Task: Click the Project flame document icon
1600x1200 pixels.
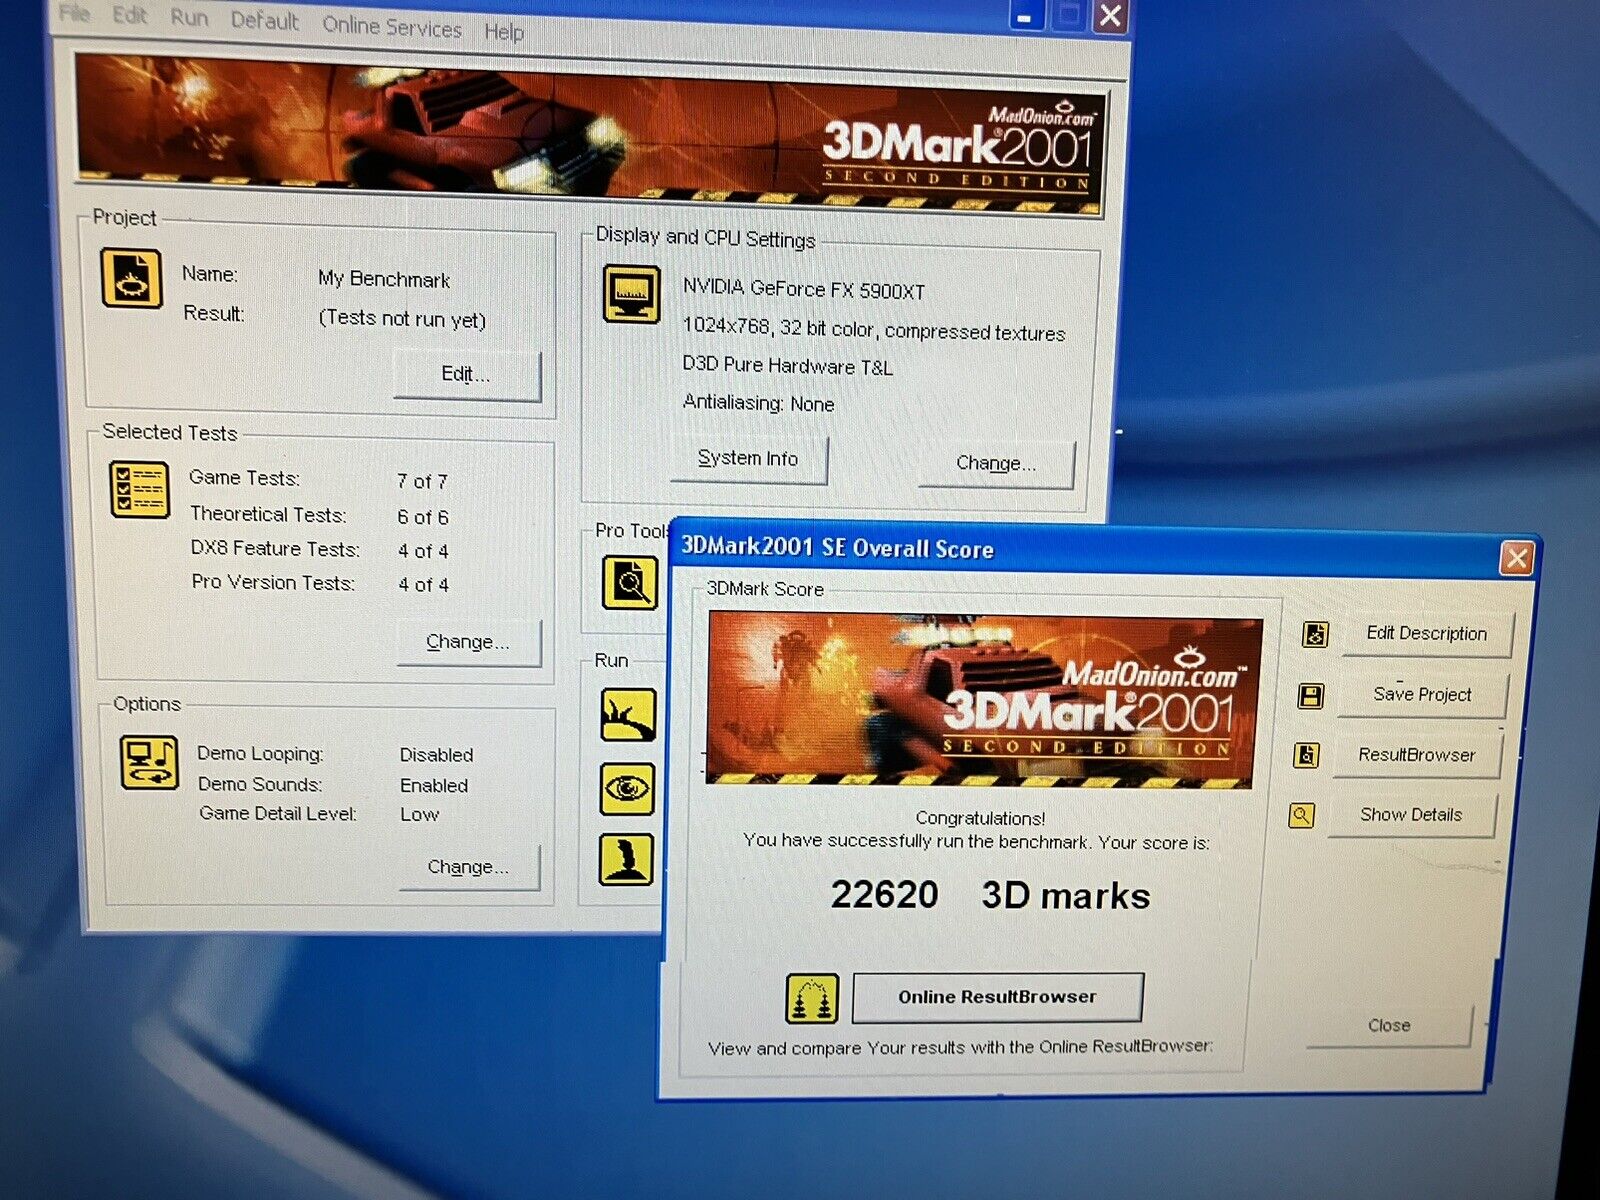Action: (x=131, y=278)
